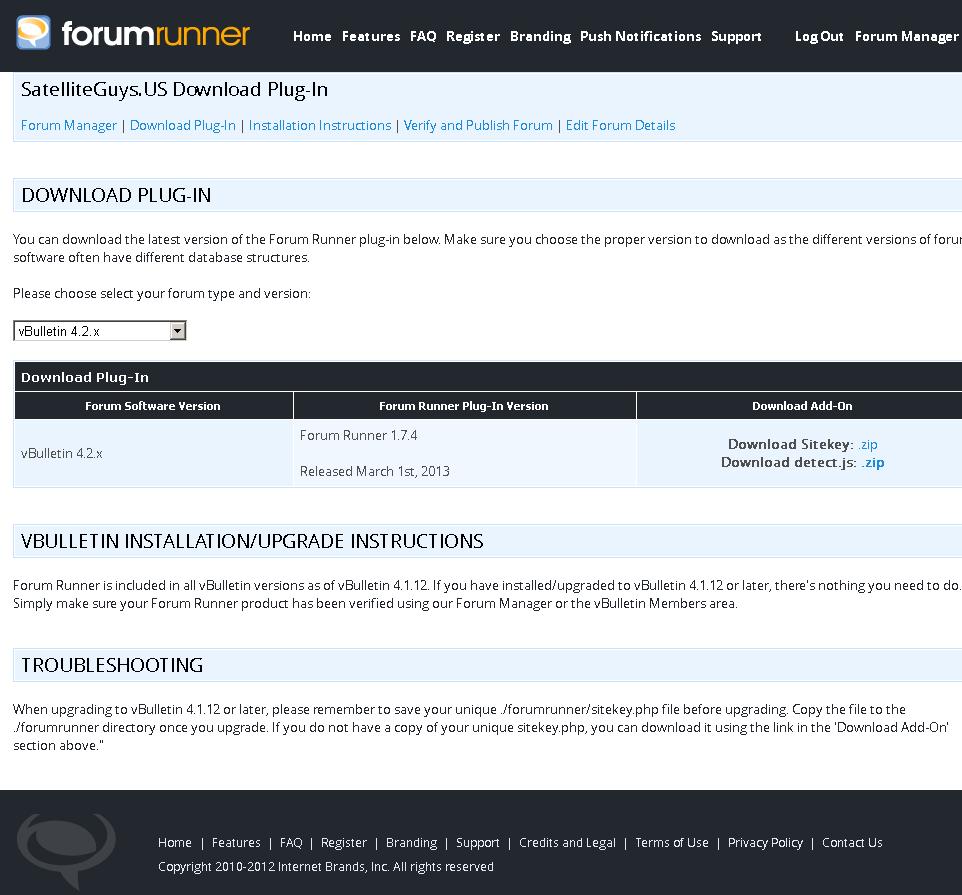This screenshot has width=962, height=895.
Task: Click the 'Forum Runner 1.7.4' version text
Action: pos(358,436)
